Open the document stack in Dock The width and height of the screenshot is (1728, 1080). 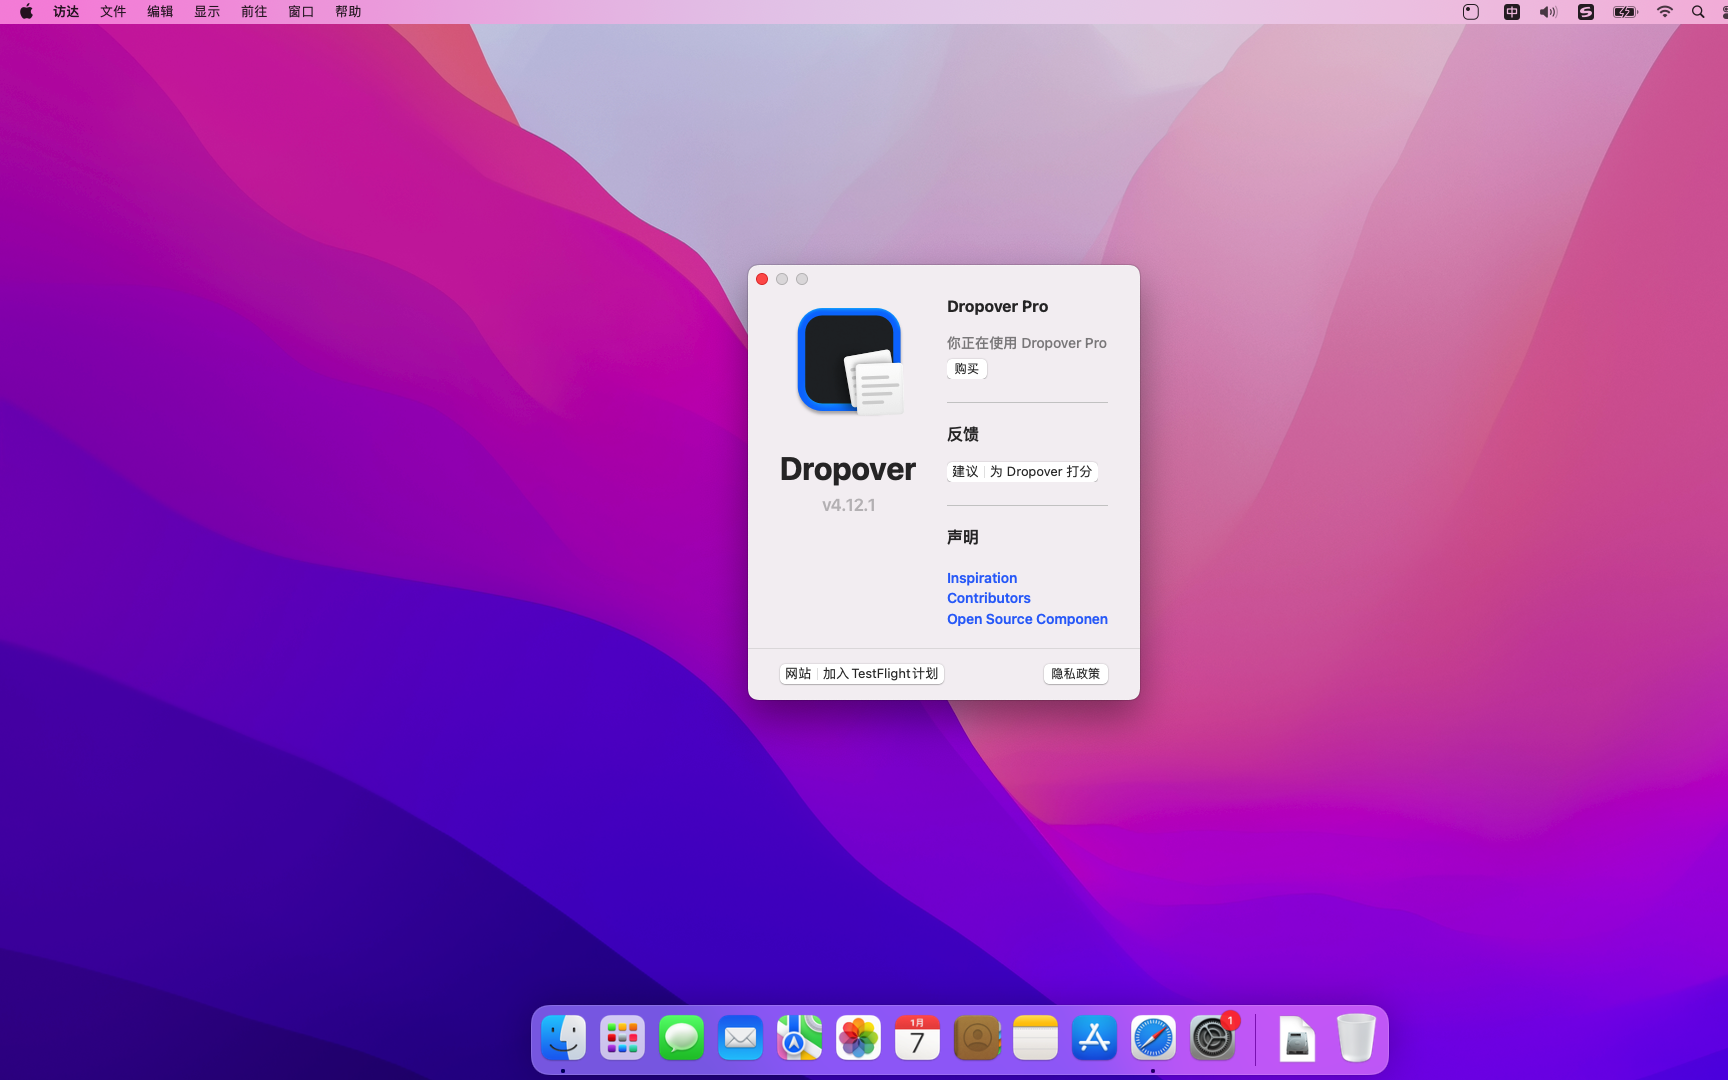pyautogui.click(x=1297, y=1038)
